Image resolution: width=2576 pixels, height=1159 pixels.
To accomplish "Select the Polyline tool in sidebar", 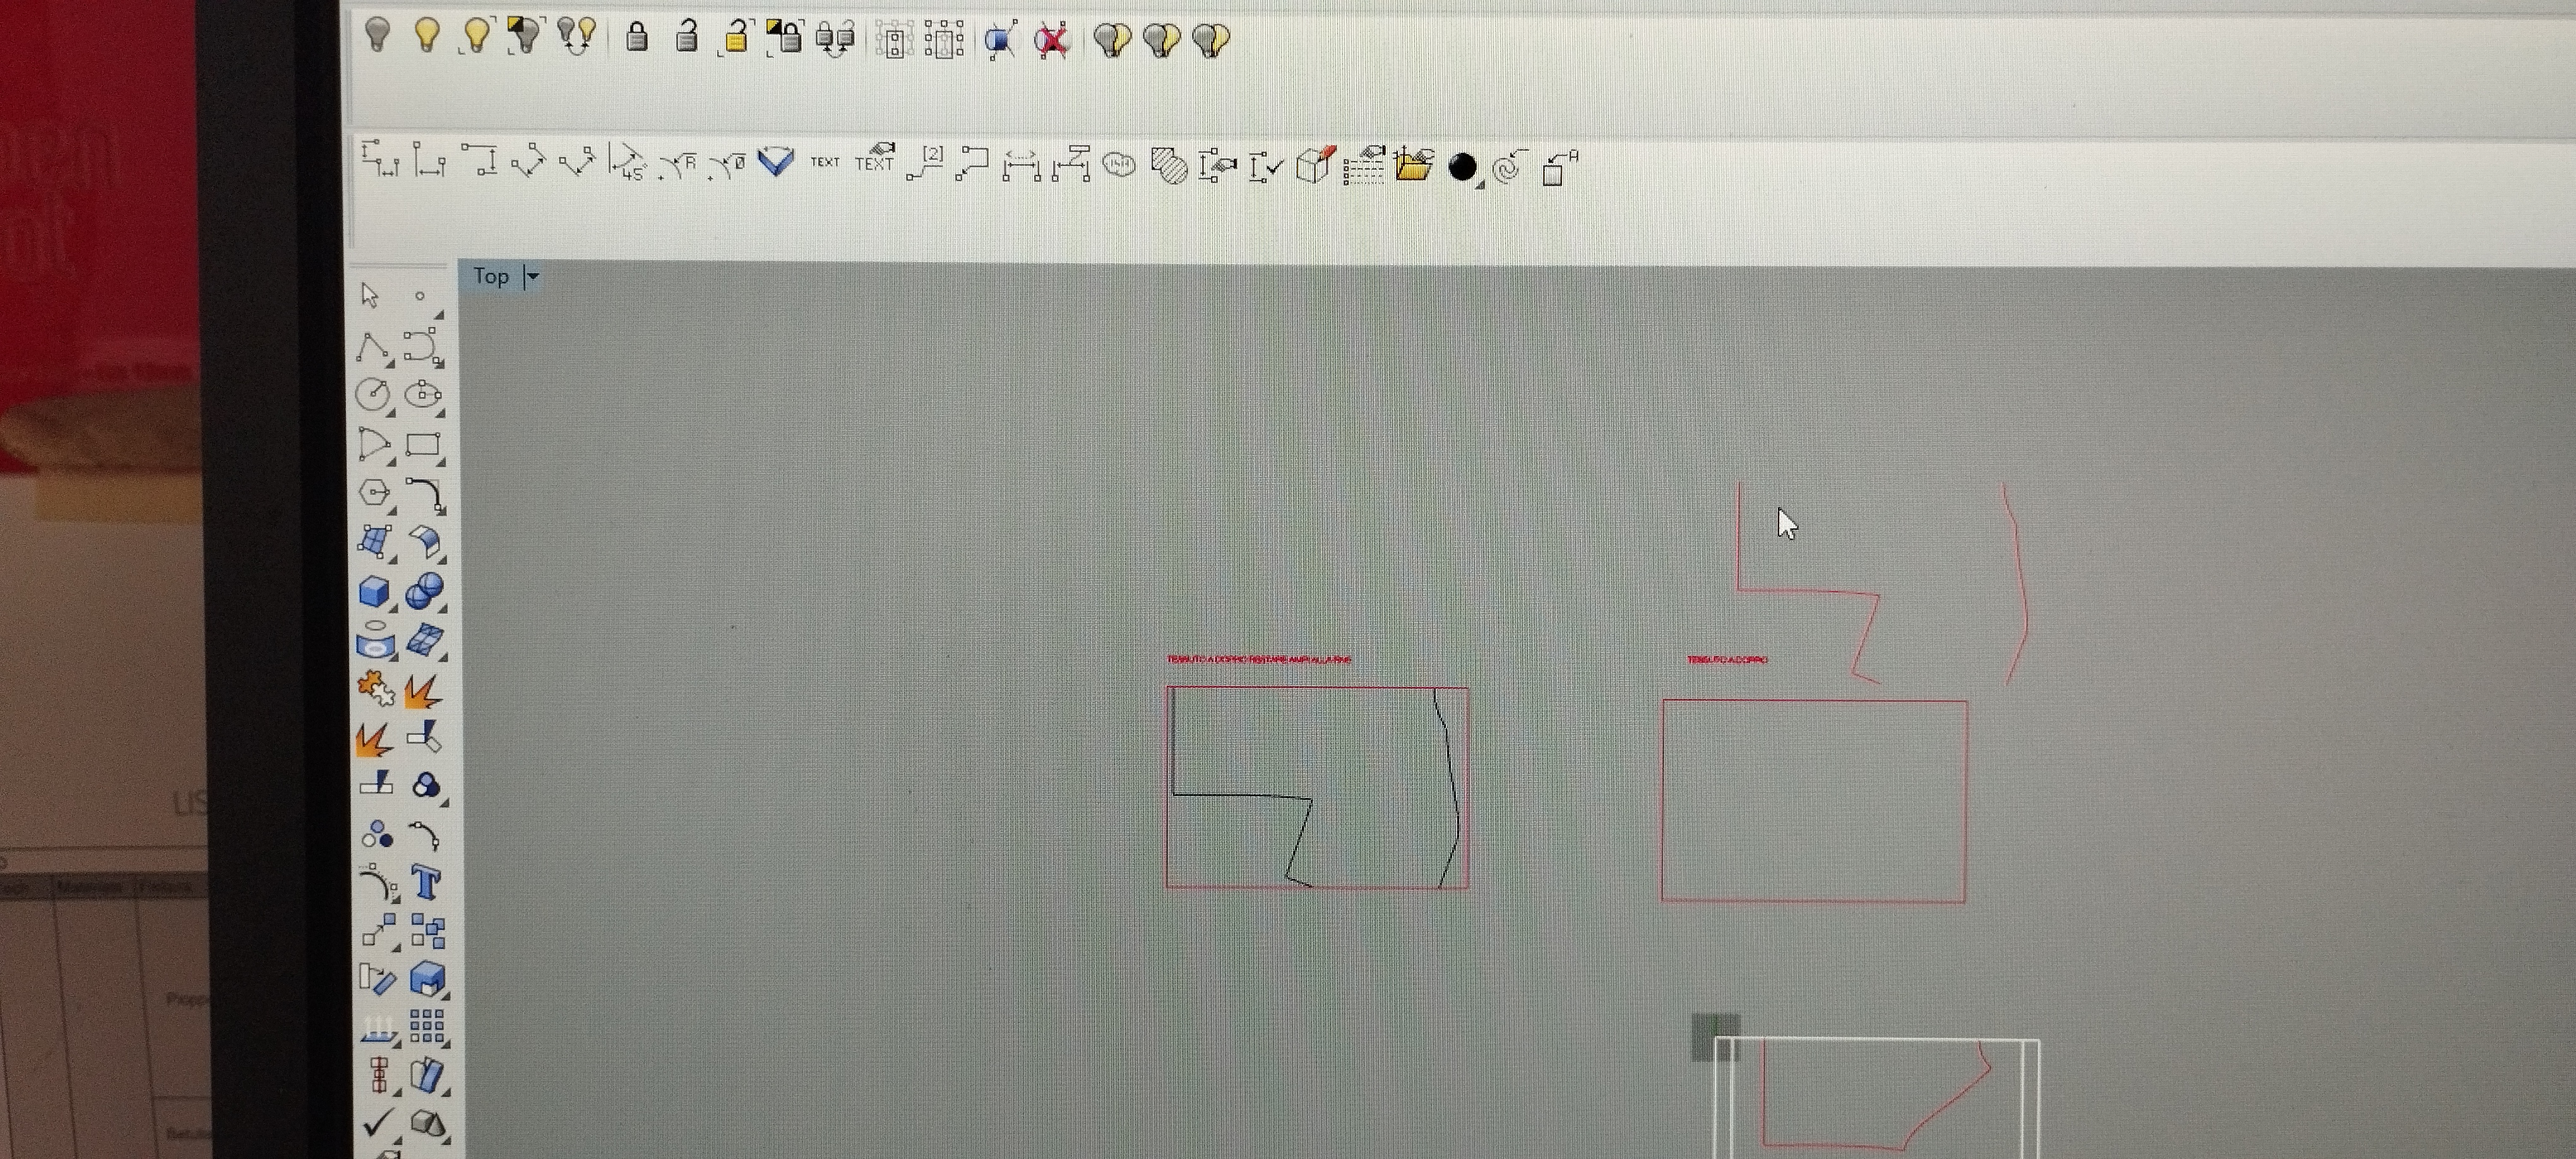I will (372, 346).
